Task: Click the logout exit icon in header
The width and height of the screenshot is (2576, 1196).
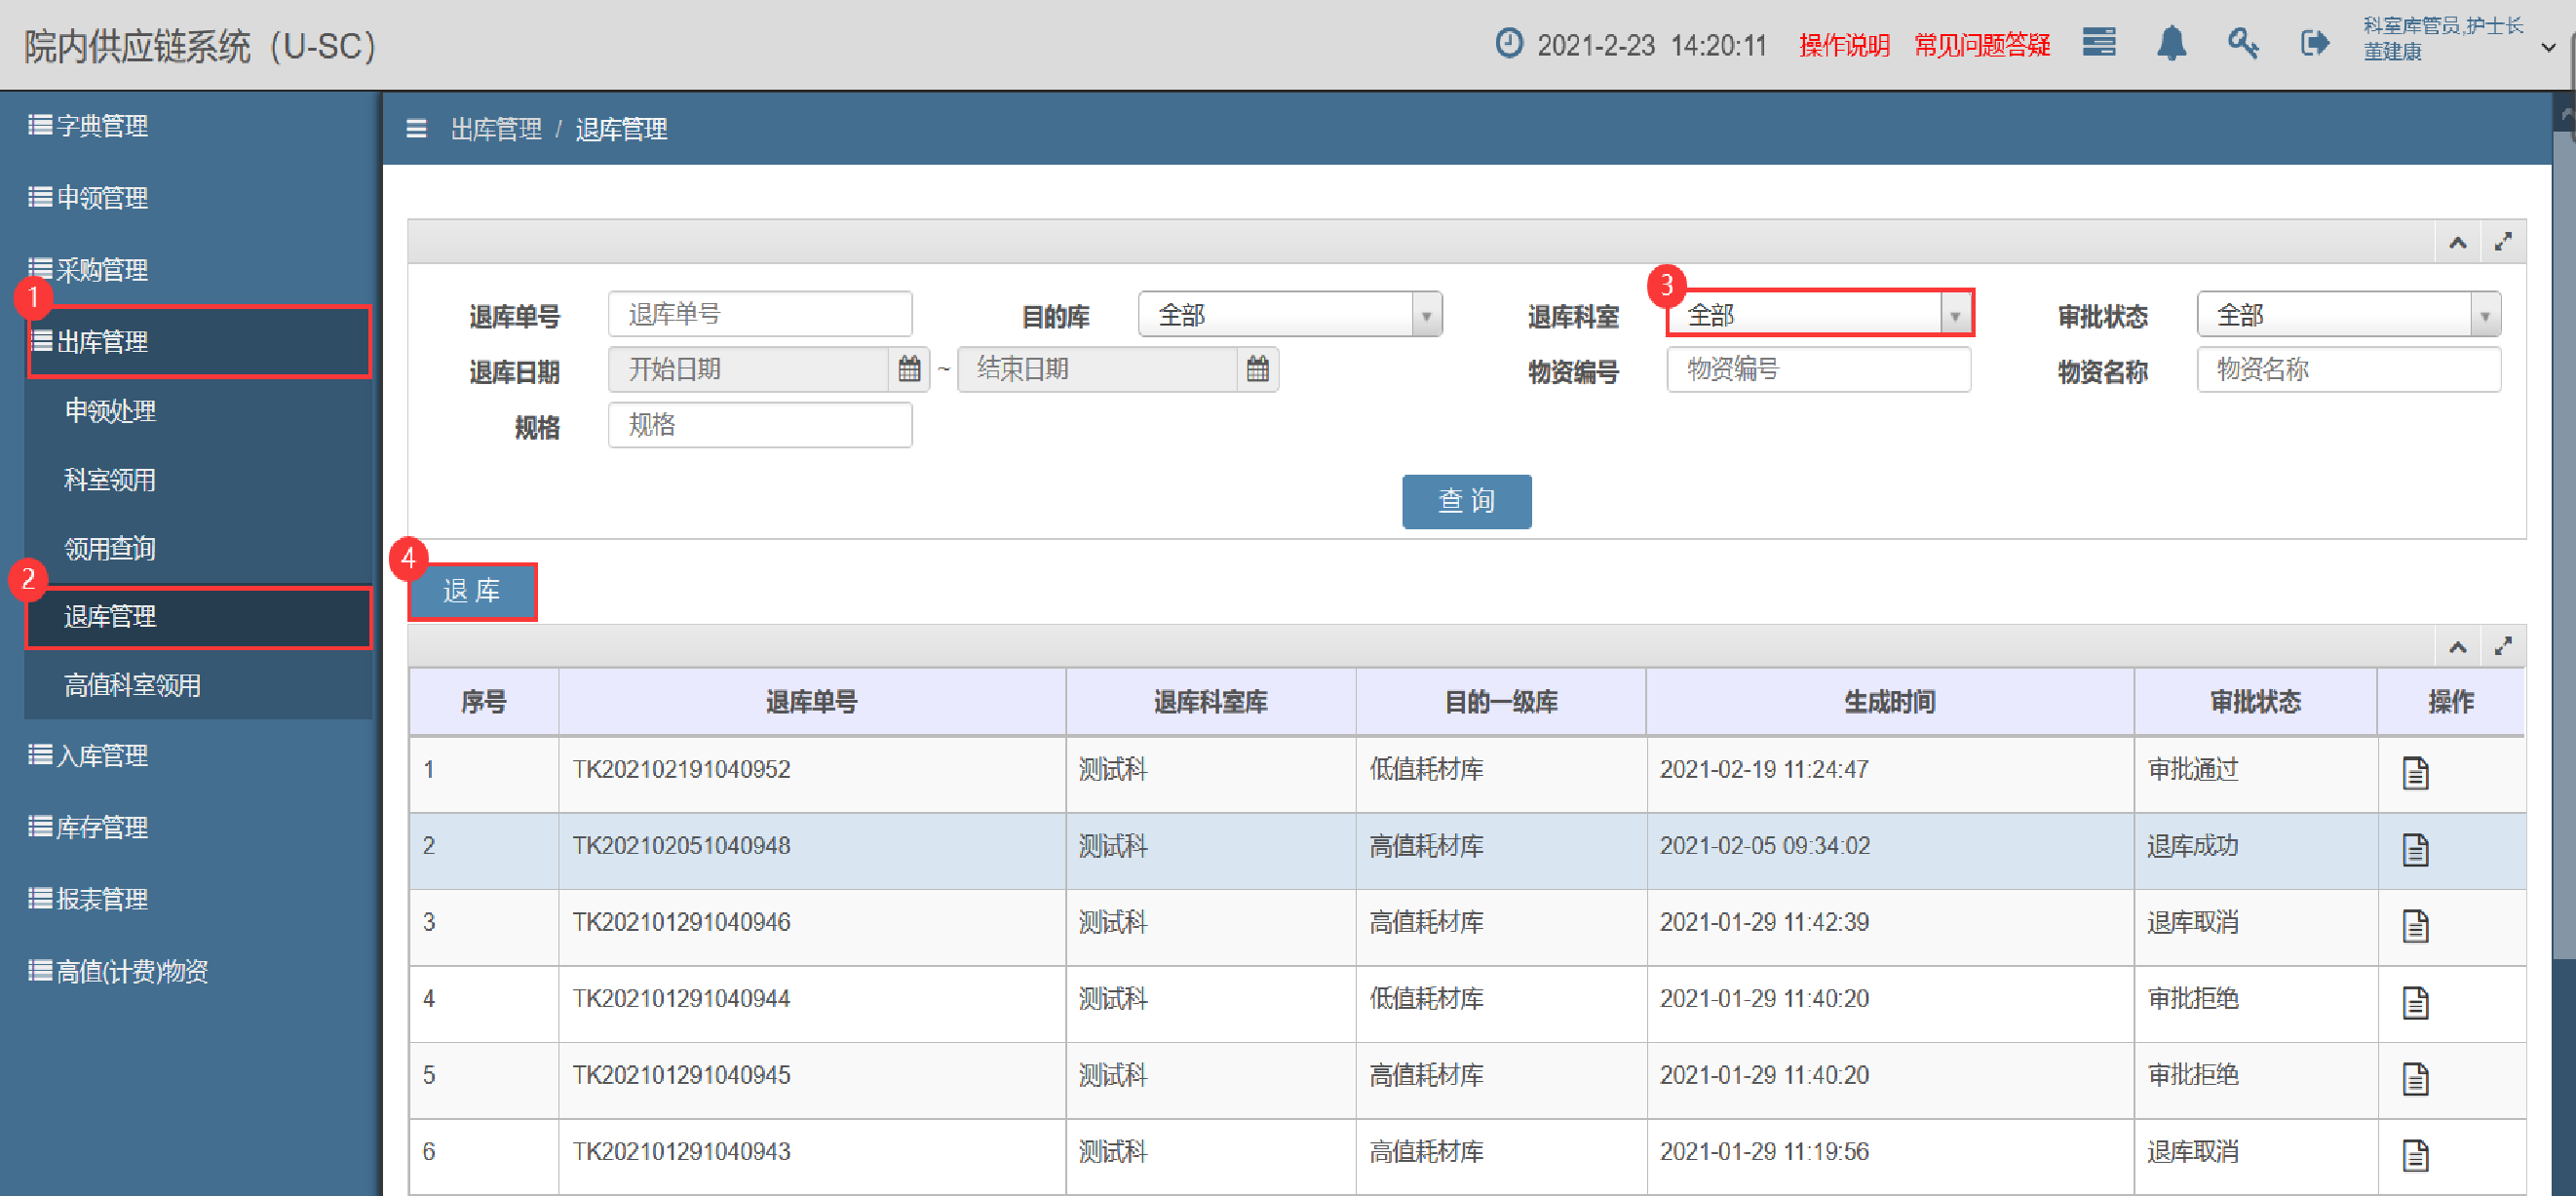Action: point(2314,43)
